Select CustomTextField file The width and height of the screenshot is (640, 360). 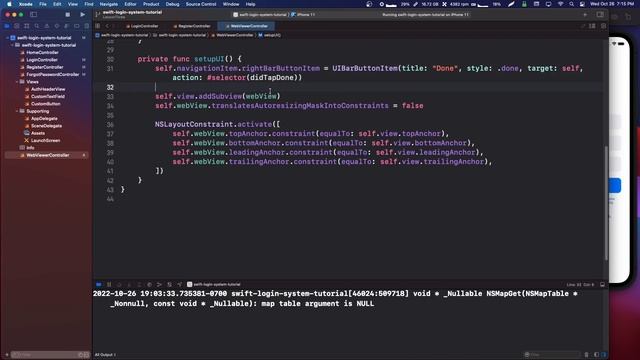point(48,96)
